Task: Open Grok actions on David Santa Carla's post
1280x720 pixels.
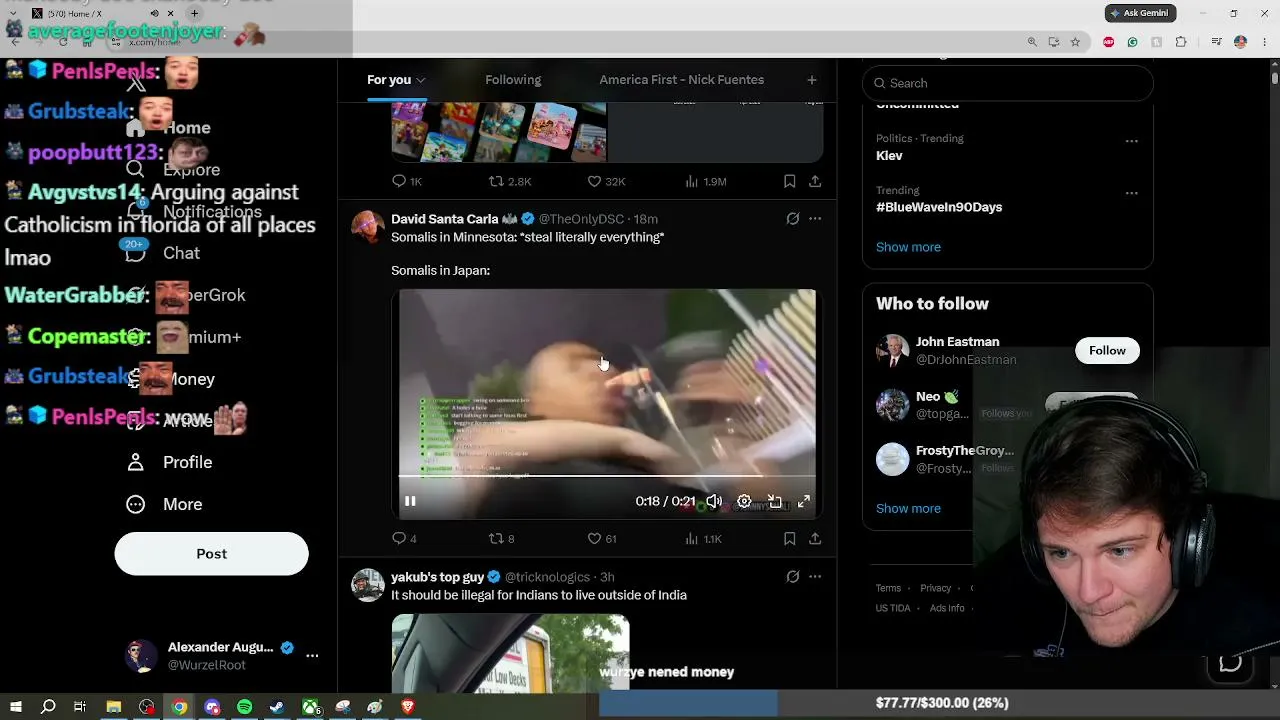Action: (x=793, y=219)
